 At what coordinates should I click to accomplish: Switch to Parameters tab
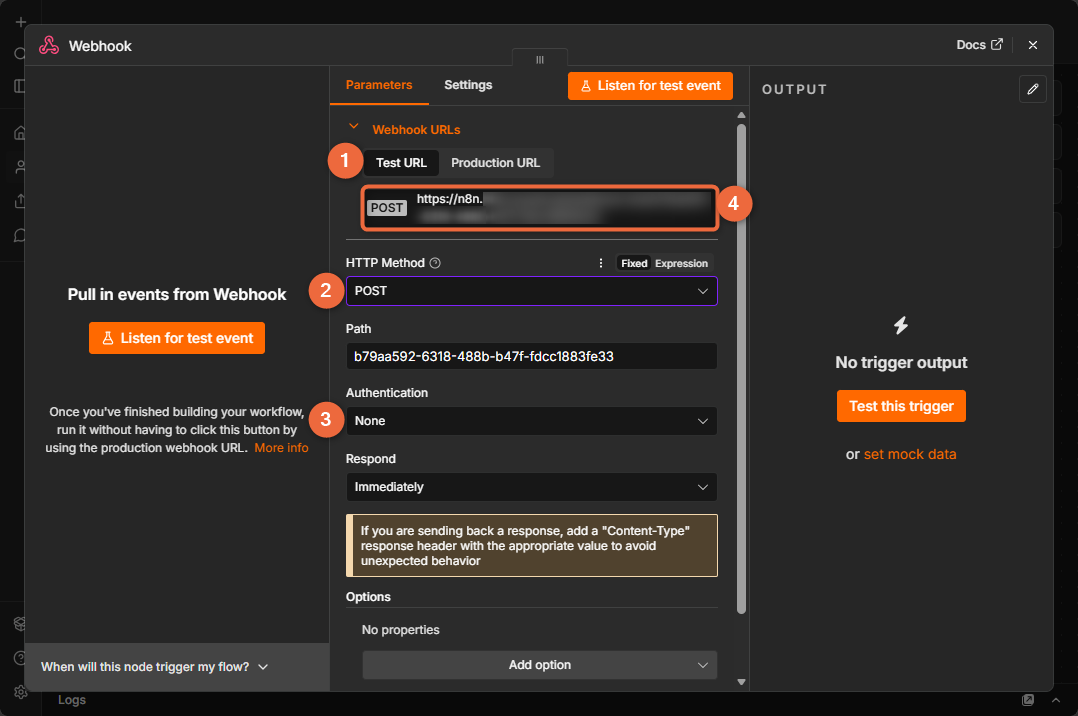[379, 85]
